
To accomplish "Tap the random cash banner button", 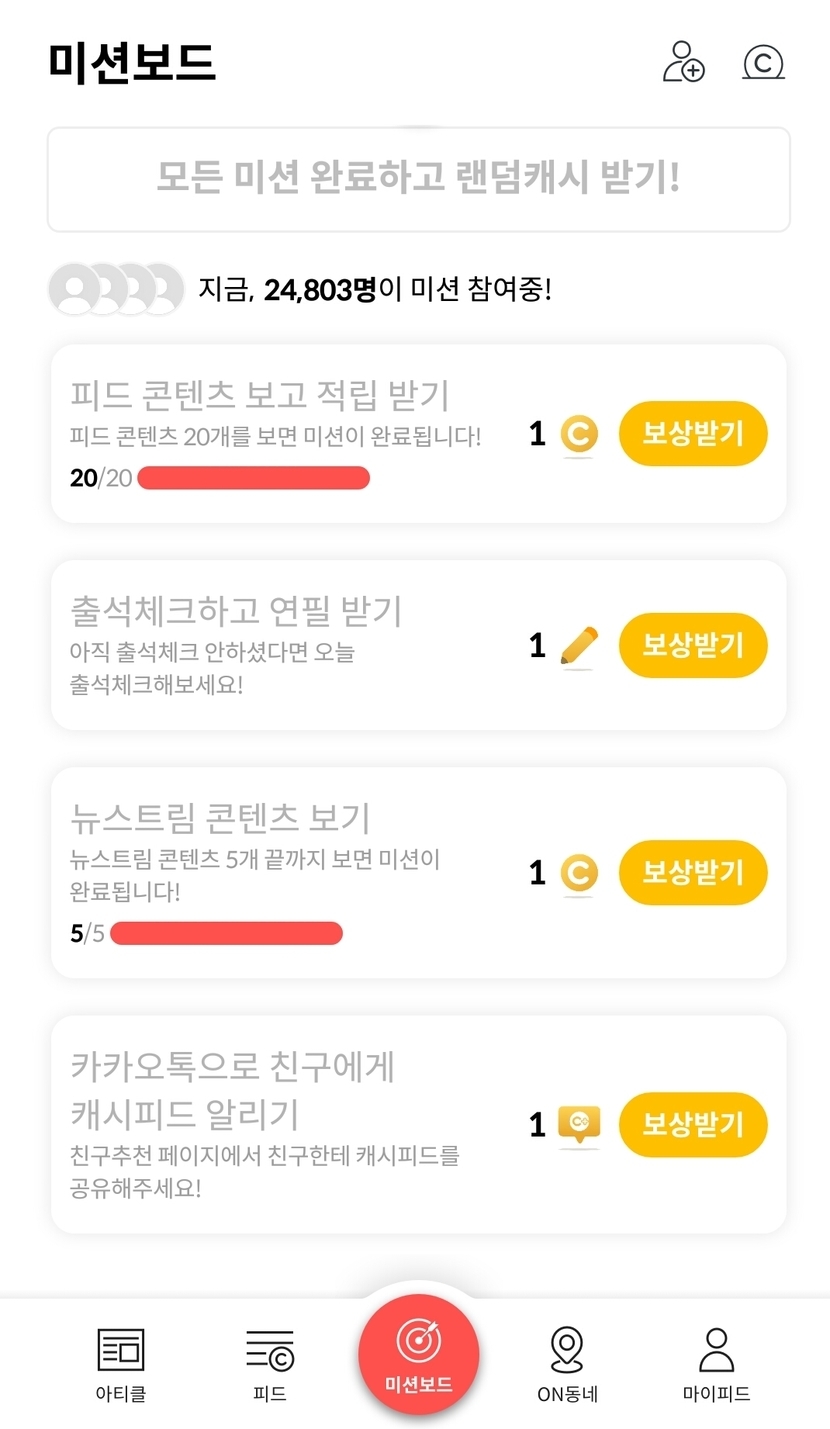I will 418,179.
